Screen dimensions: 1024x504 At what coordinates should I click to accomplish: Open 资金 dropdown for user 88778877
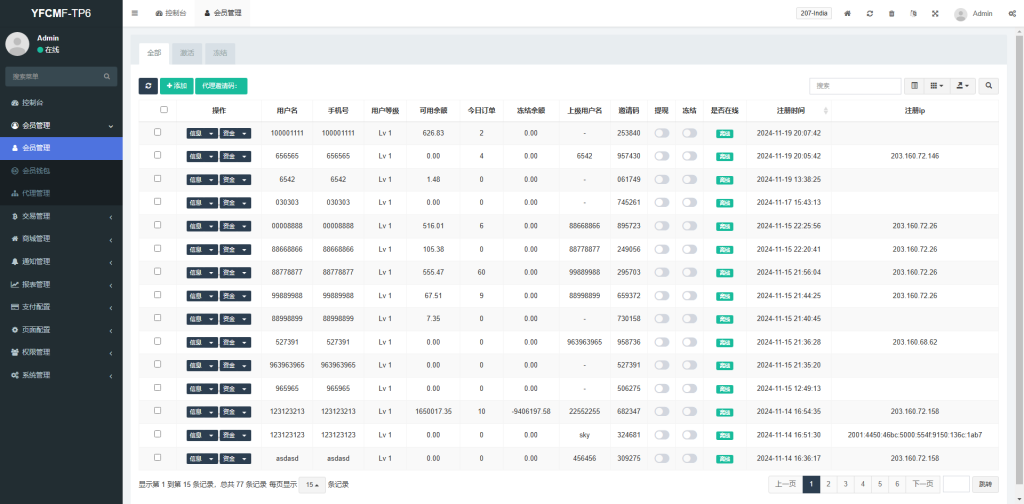tap(235, 271)
